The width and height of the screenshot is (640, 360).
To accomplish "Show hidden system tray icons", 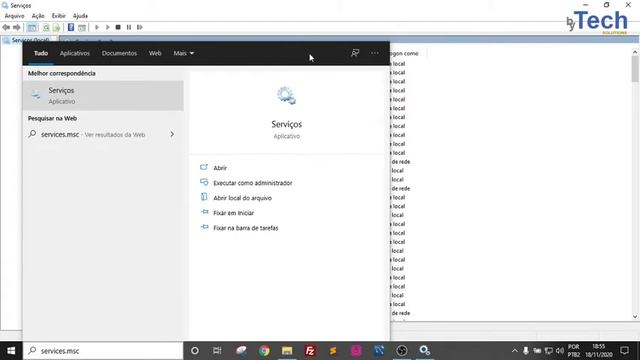I will [x=515, y=351].
